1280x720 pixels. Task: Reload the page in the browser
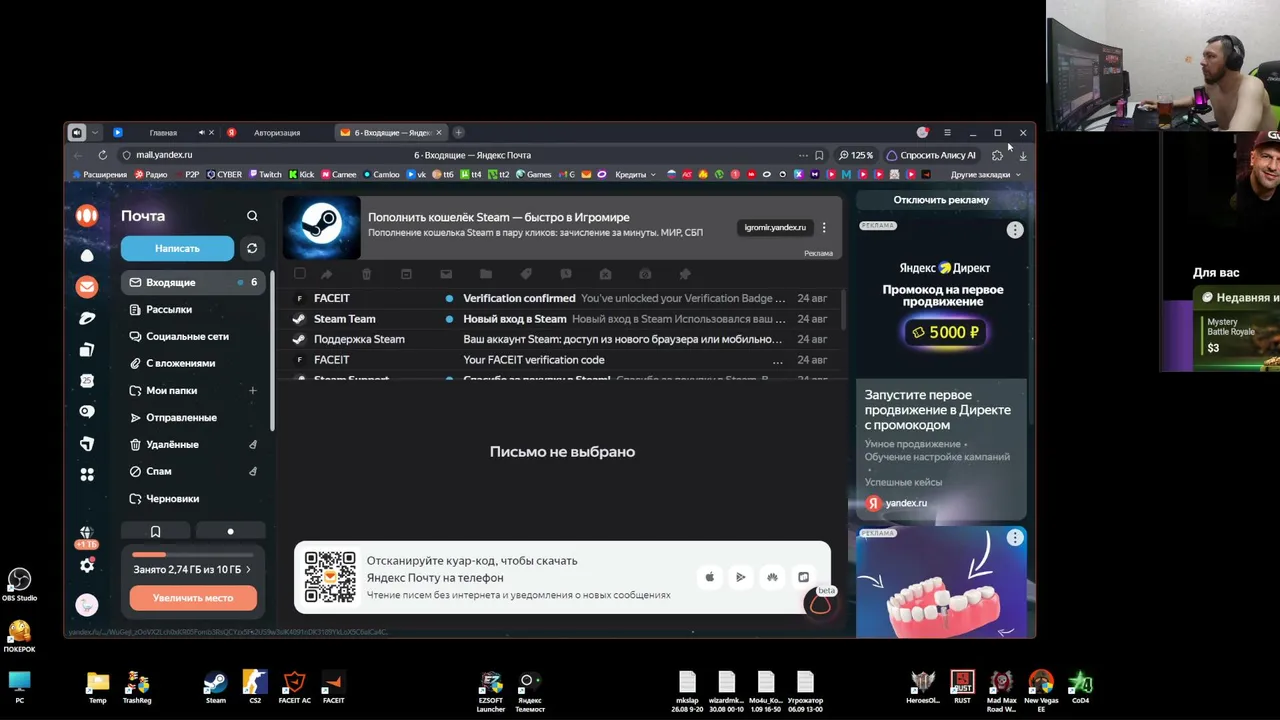tap(102, 155)
